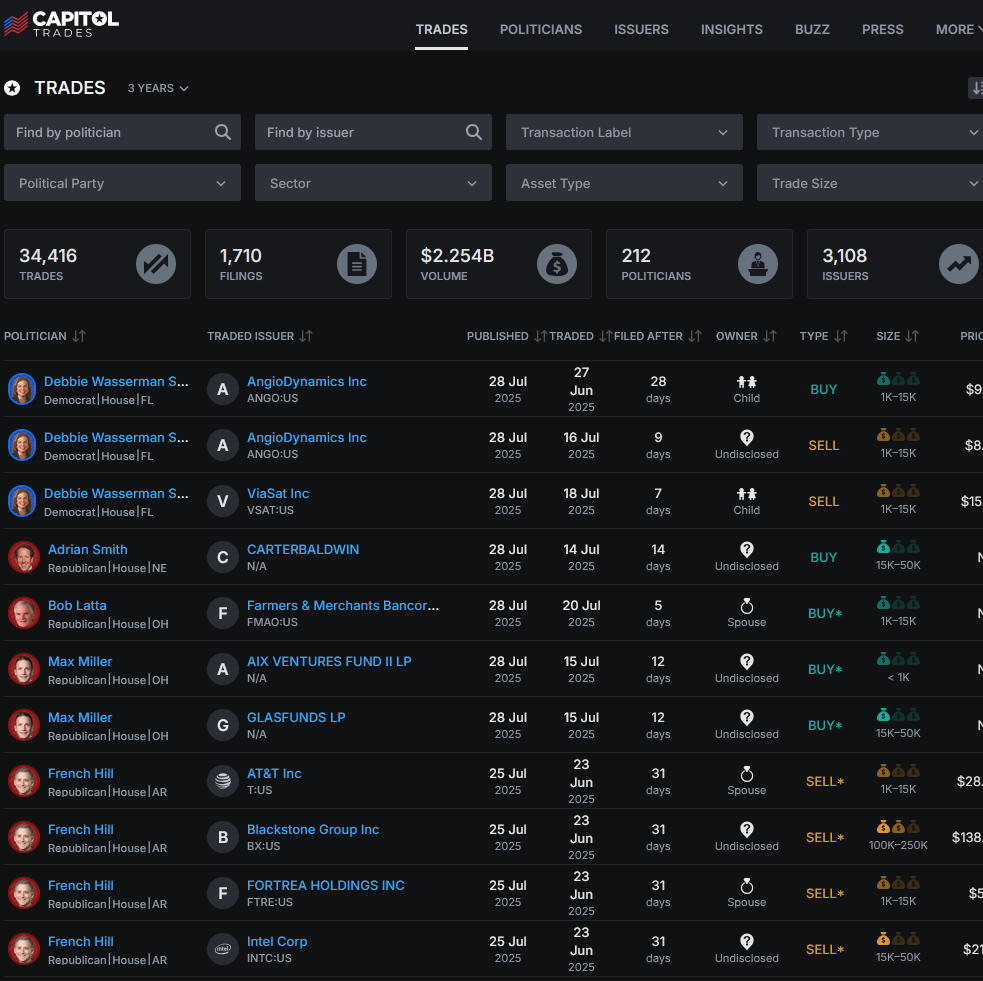This screenshot has width=983, height=981.
Task: Click the podium icon in Politicians card
Action: point(758,264)
